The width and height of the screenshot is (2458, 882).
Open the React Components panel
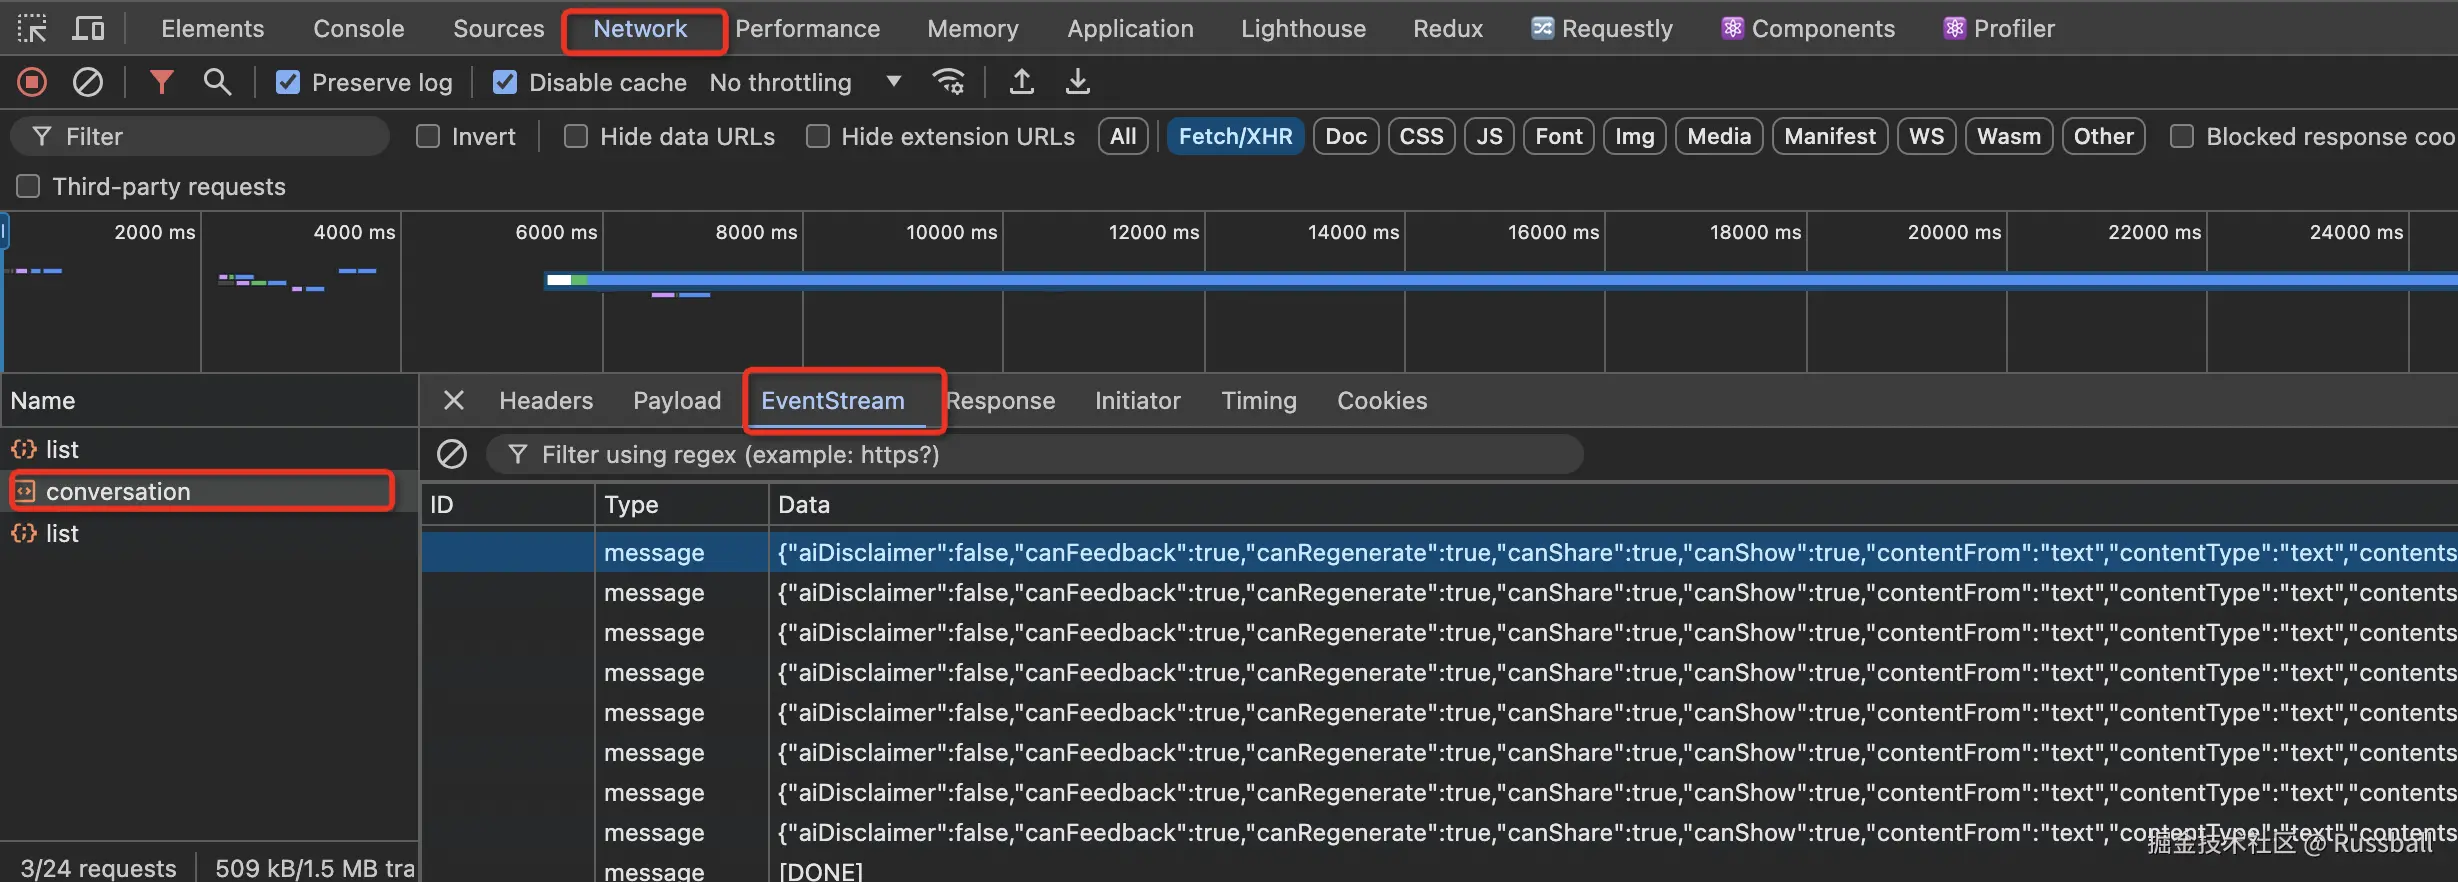1808,29
